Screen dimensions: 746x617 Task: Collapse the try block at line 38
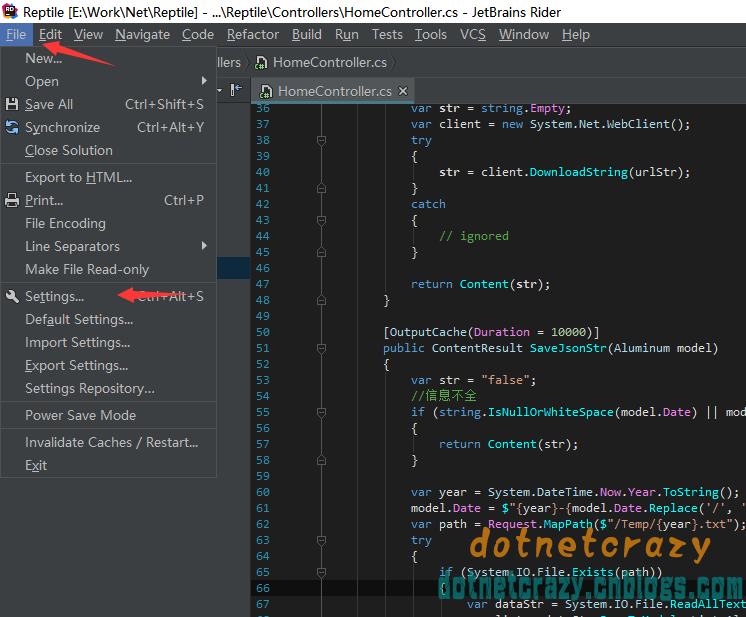click(x=321, y=141)
